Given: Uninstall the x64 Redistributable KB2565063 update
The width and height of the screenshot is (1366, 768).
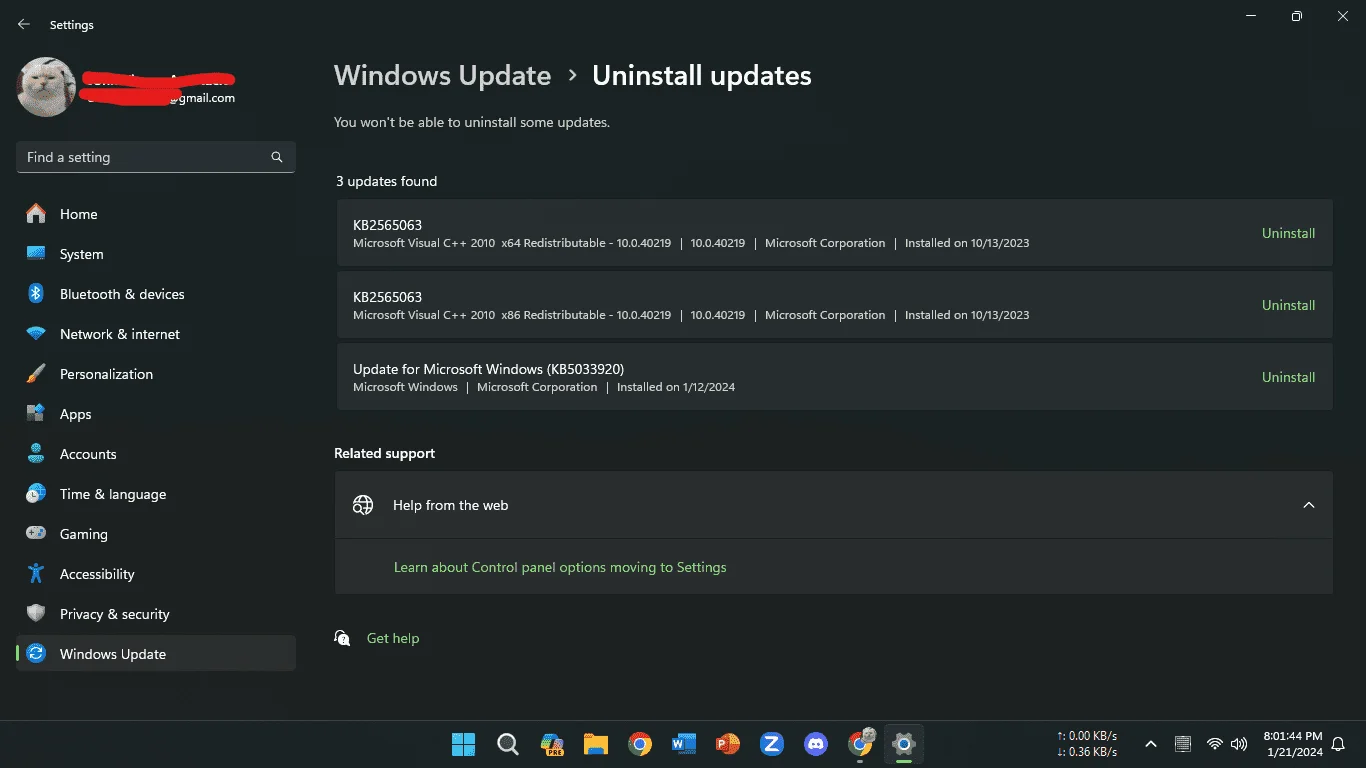Looking at the screenshot, I should pyautogui.click(x=1288, y=233).
